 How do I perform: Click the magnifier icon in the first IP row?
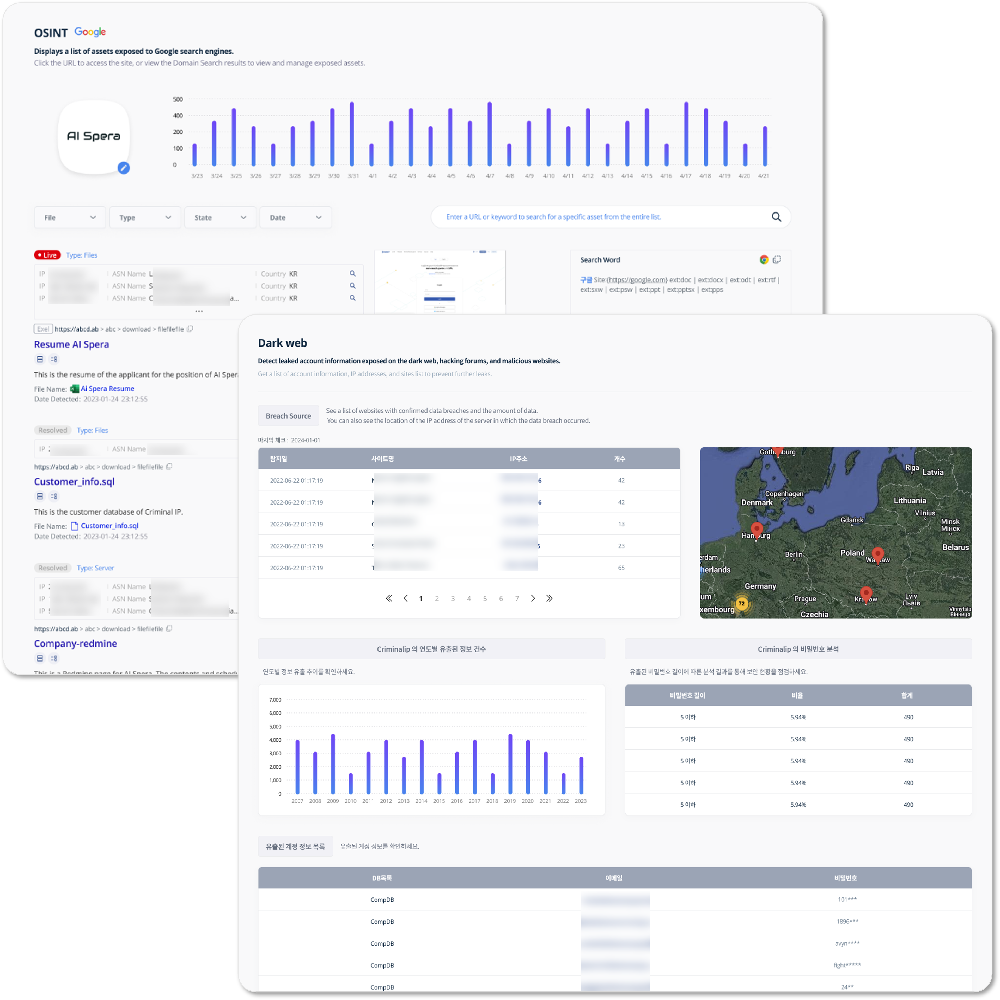[352, 273]
